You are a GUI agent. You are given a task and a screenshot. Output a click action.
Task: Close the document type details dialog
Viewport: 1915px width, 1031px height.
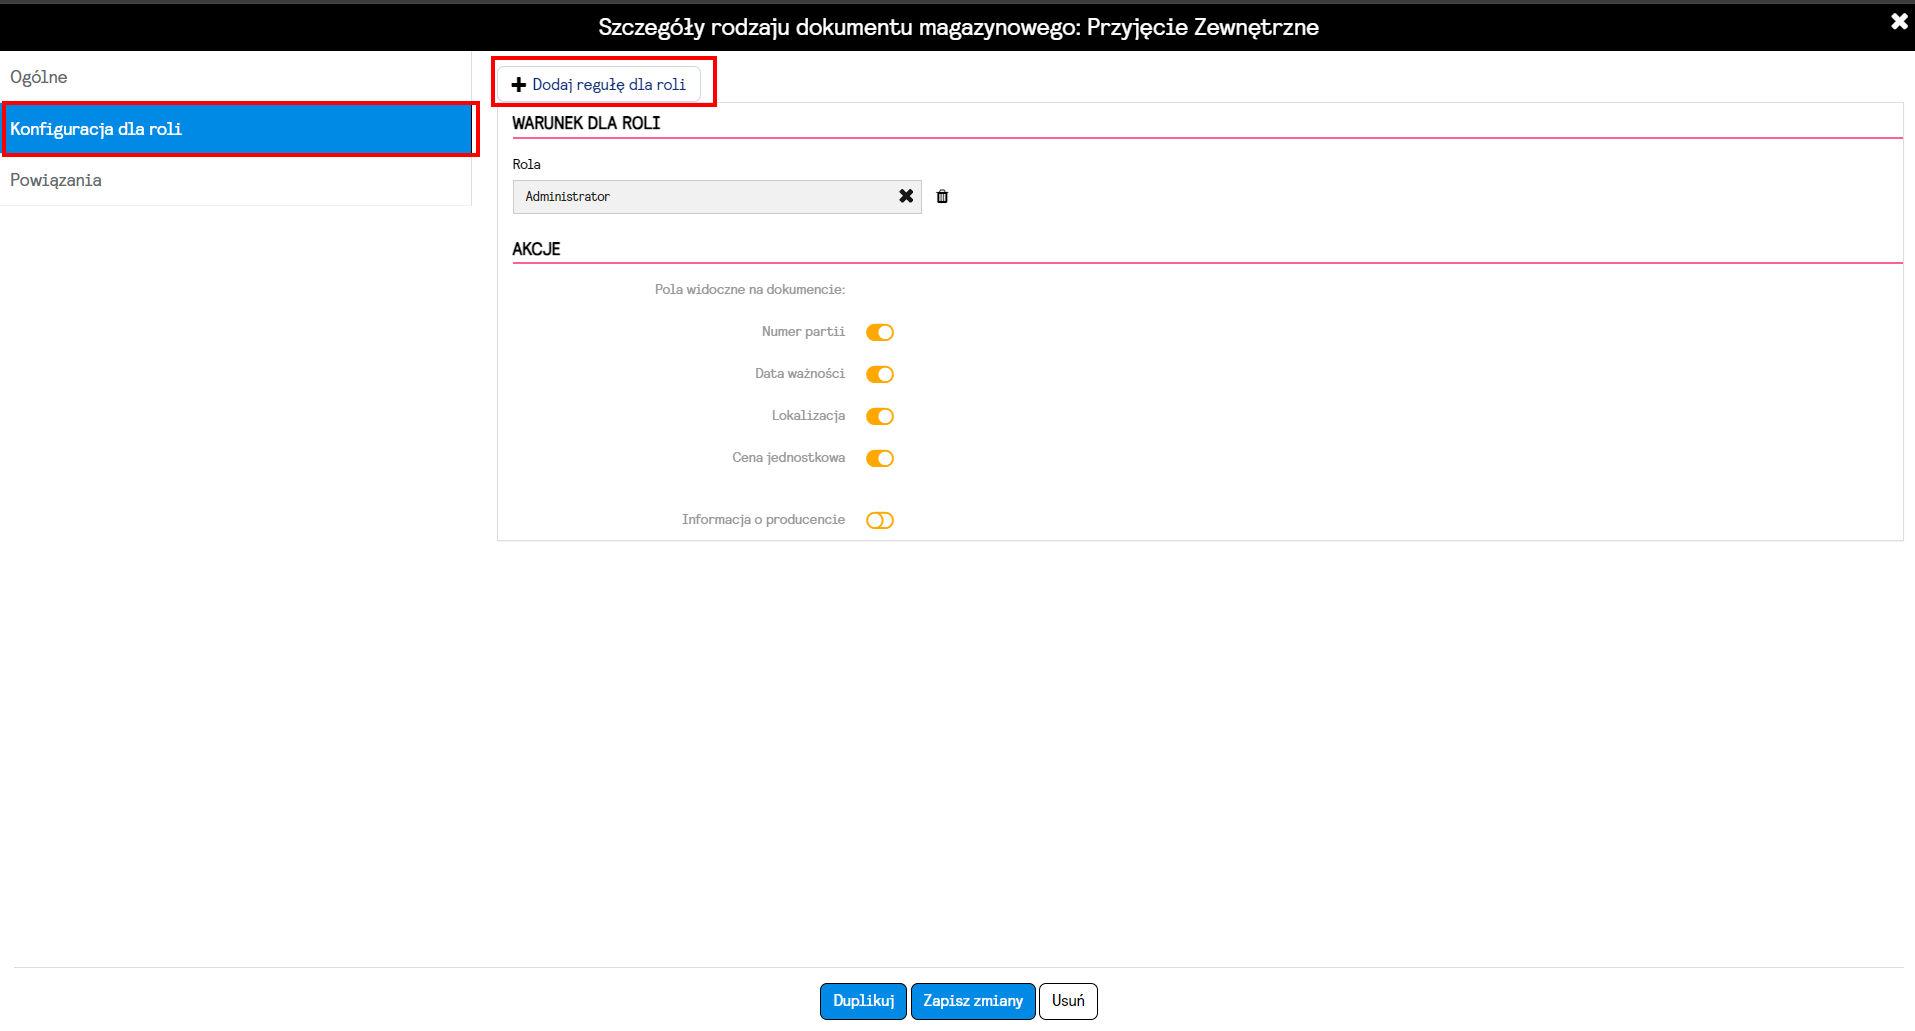1899,21
